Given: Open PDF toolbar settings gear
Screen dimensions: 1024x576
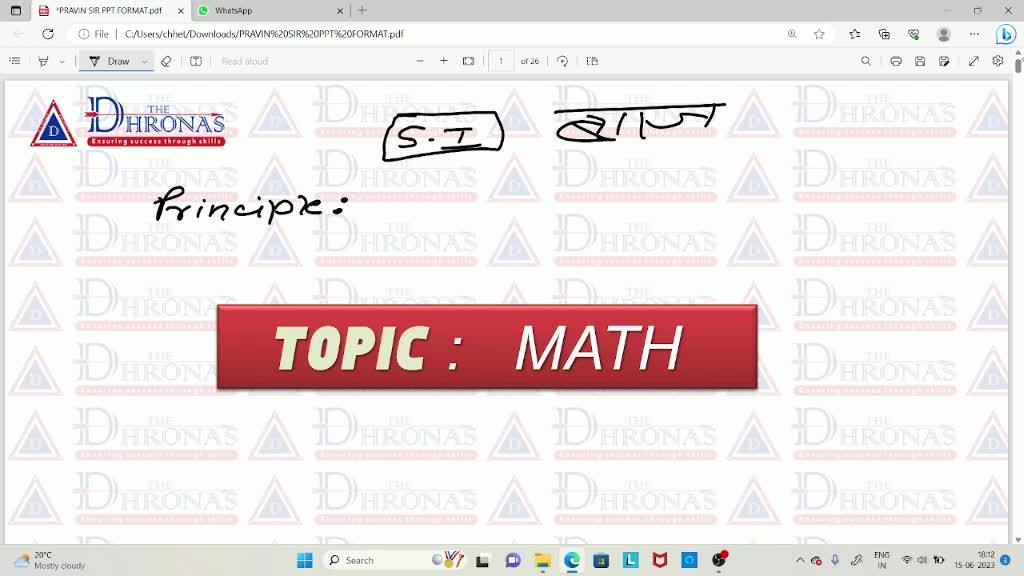Looking at the screenshot, I should pos(998,61).
